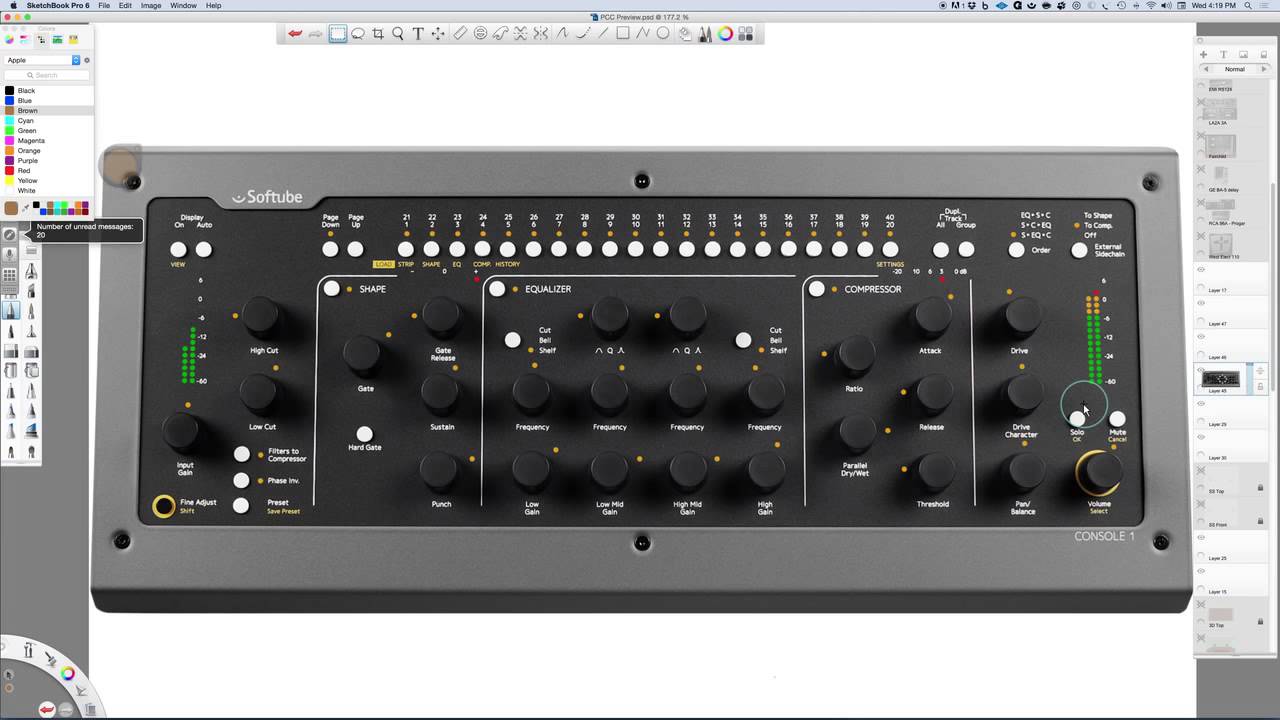
Task: Activate the Zoom magnifier tool
Action: [398, 34]
